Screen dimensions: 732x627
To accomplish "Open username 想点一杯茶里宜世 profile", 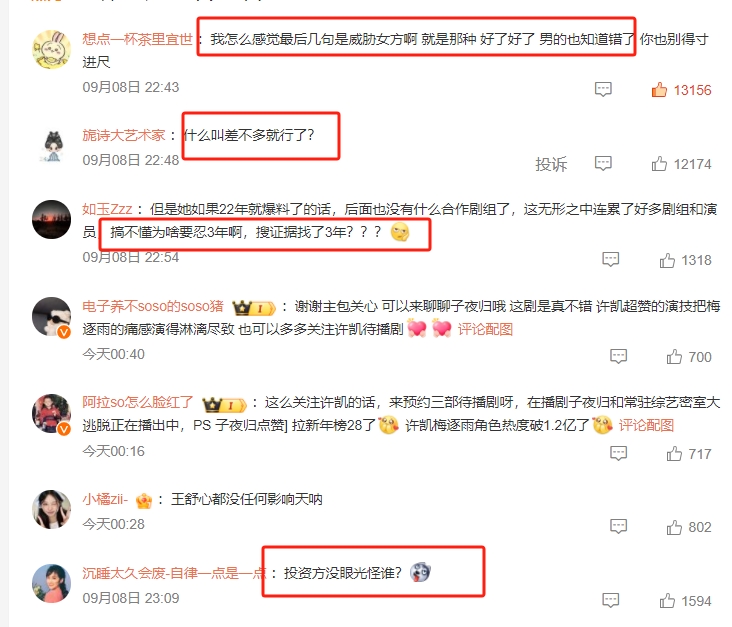I will [x=137, y=39].
